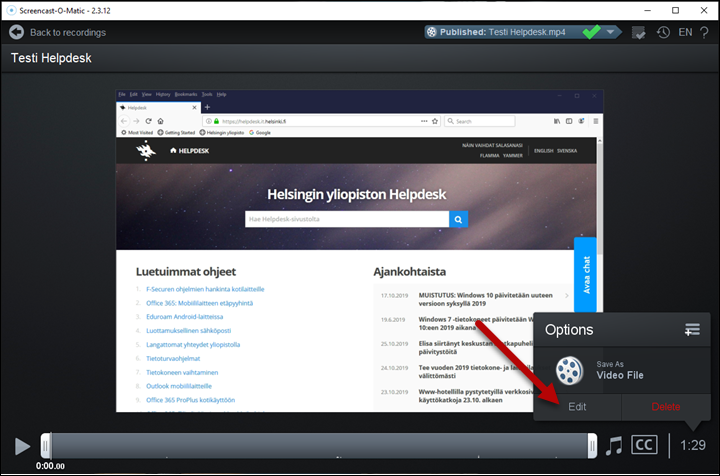This screenshot has height=476, width=720.
Task: Click the HELPDESK home link in preview
Action: coord(190,151)
